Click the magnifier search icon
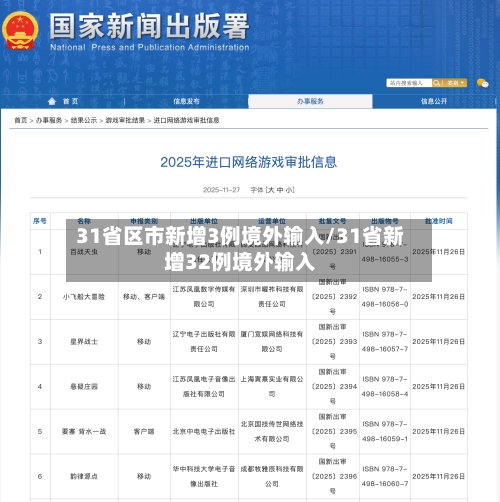500x502 pixels. coord(436,83)
